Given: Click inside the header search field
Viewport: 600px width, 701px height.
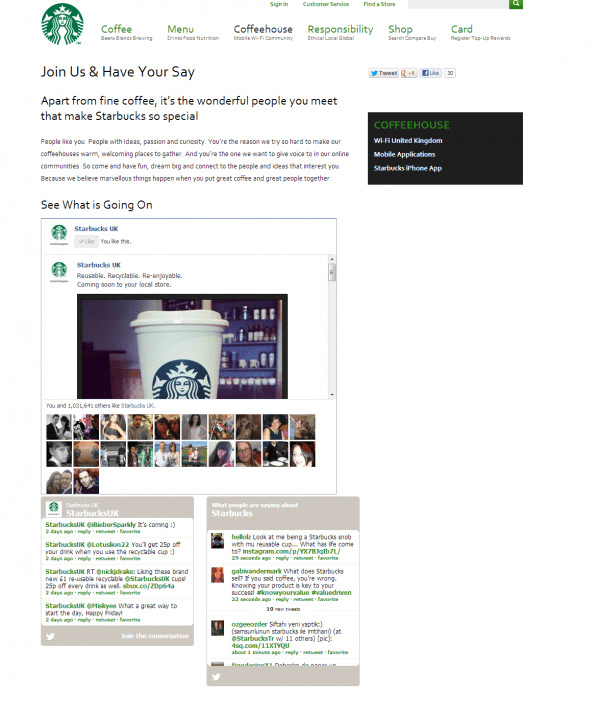Looking at the screenshot, I should point(458,4).
